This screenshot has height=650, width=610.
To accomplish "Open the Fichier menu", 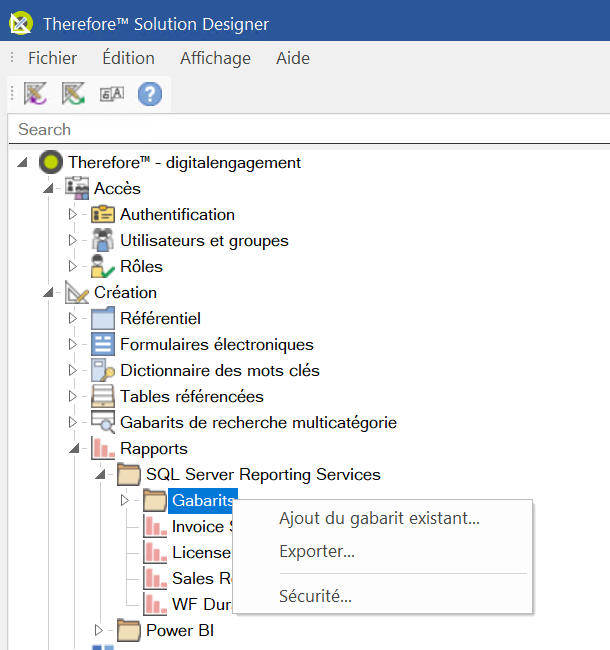I will click(52, 58).
